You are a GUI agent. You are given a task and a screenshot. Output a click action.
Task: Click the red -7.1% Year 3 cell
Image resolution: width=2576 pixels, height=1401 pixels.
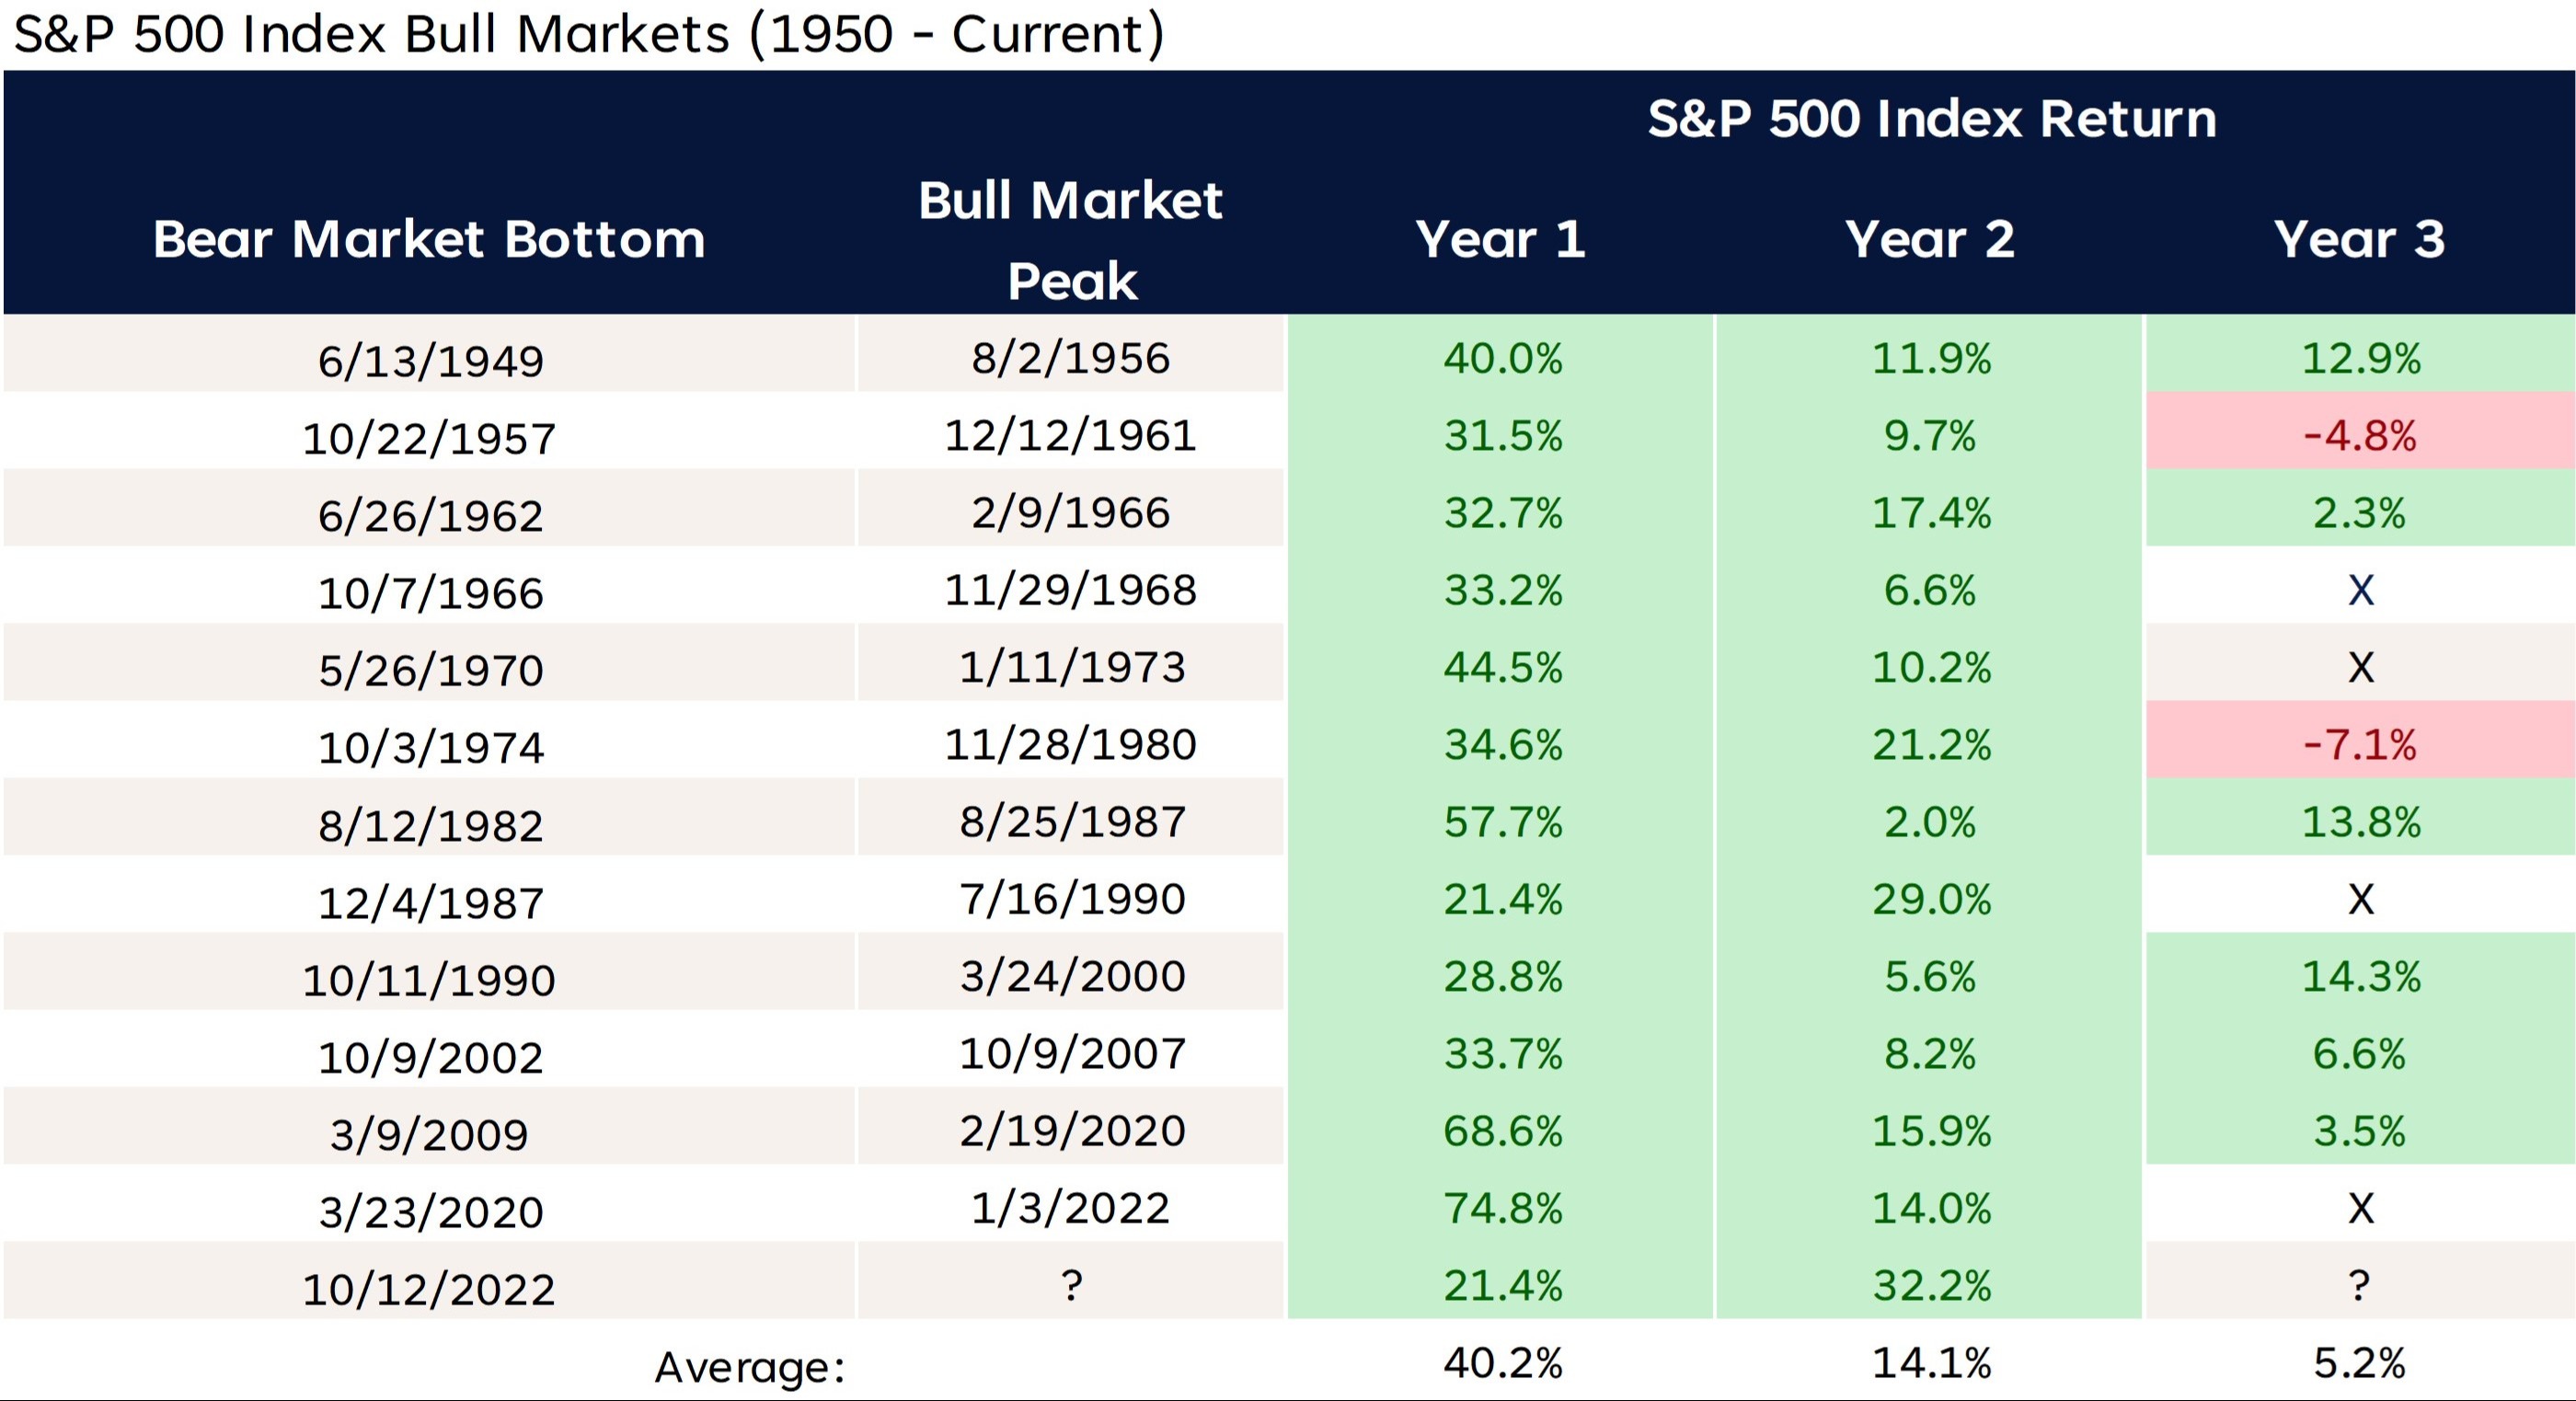pyautogui.click(x=2359, y=745)
